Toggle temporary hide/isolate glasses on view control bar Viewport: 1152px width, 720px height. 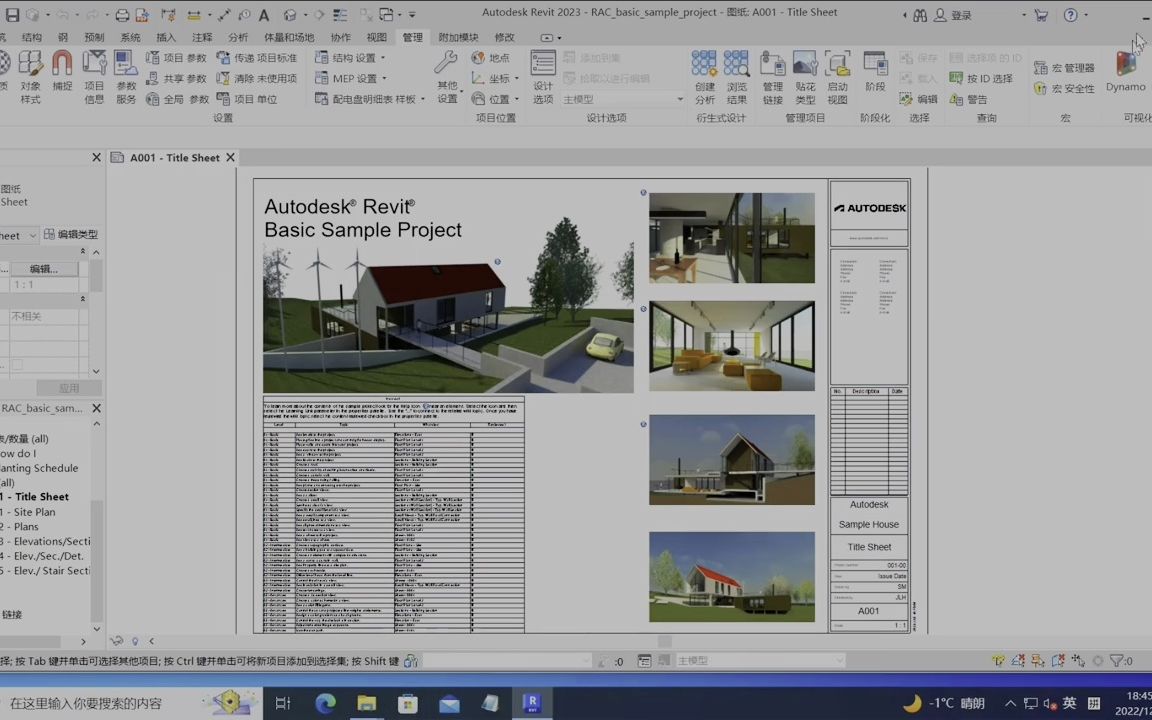[116, 640]
